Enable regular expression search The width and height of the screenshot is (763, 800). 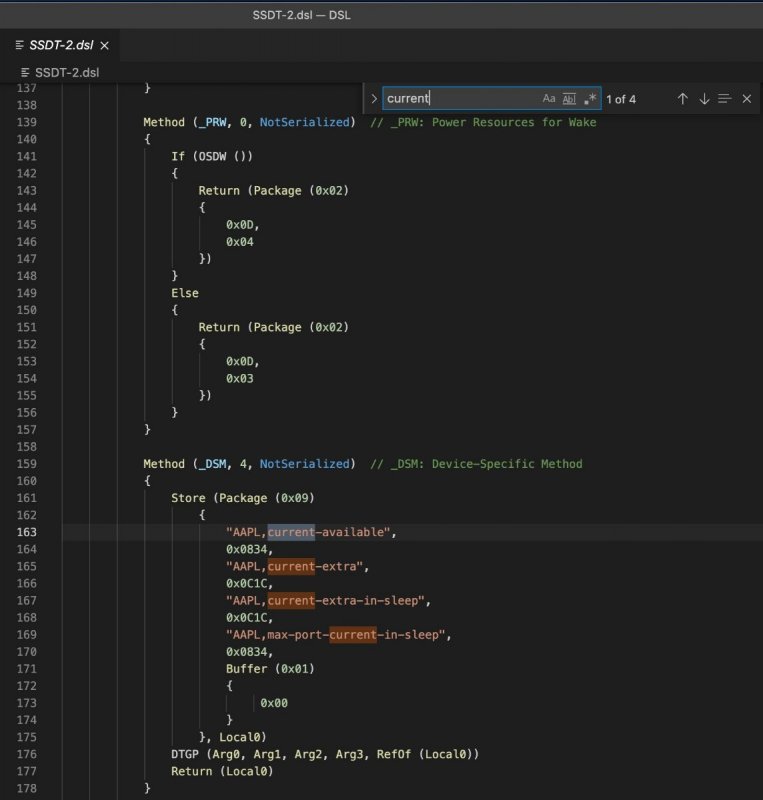click(x=590, y=99)
